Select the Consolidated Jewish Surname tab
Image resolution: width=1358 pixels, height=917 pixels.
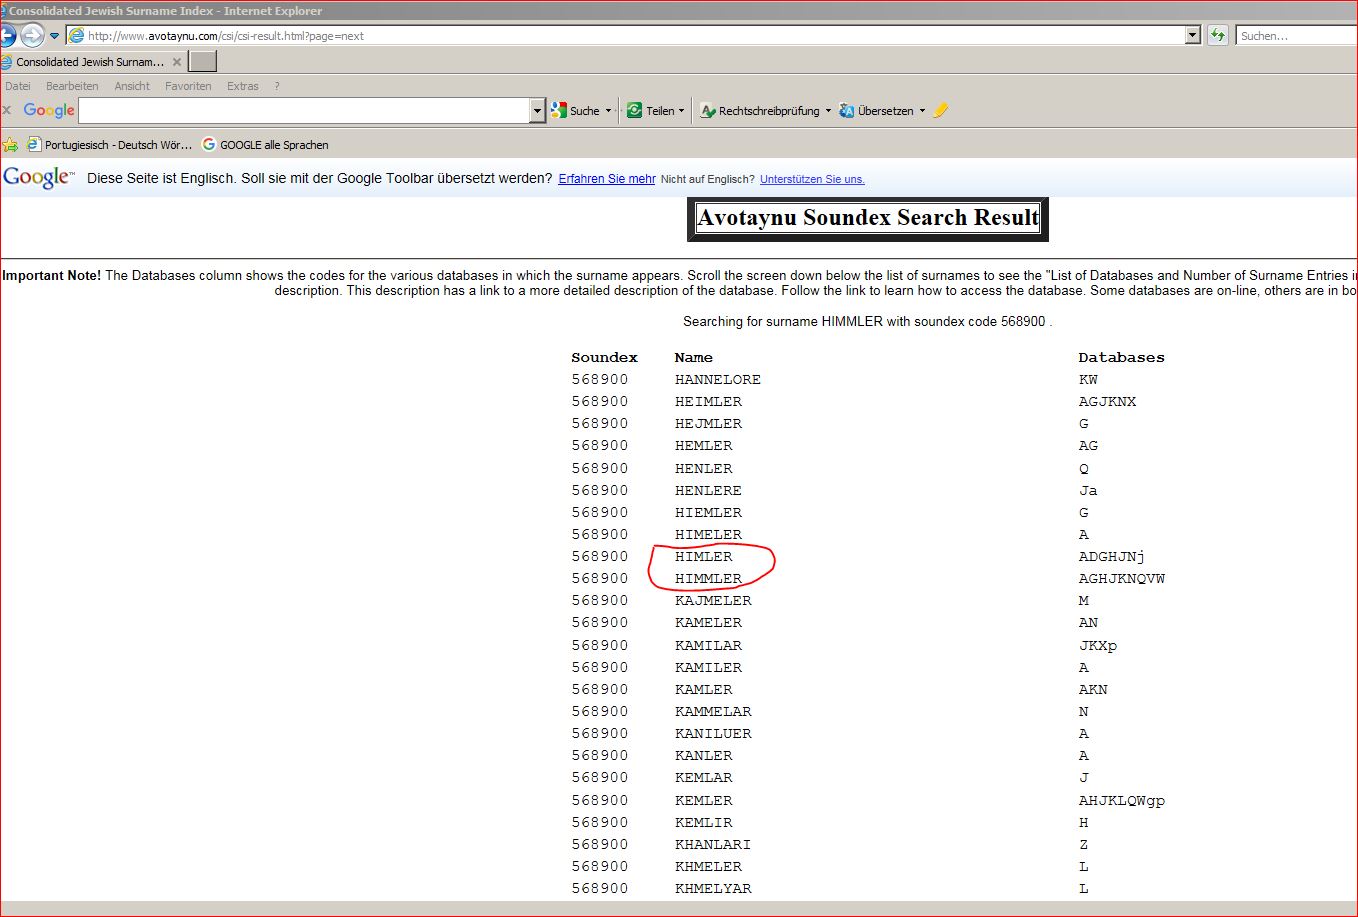[x=89, y=62]
